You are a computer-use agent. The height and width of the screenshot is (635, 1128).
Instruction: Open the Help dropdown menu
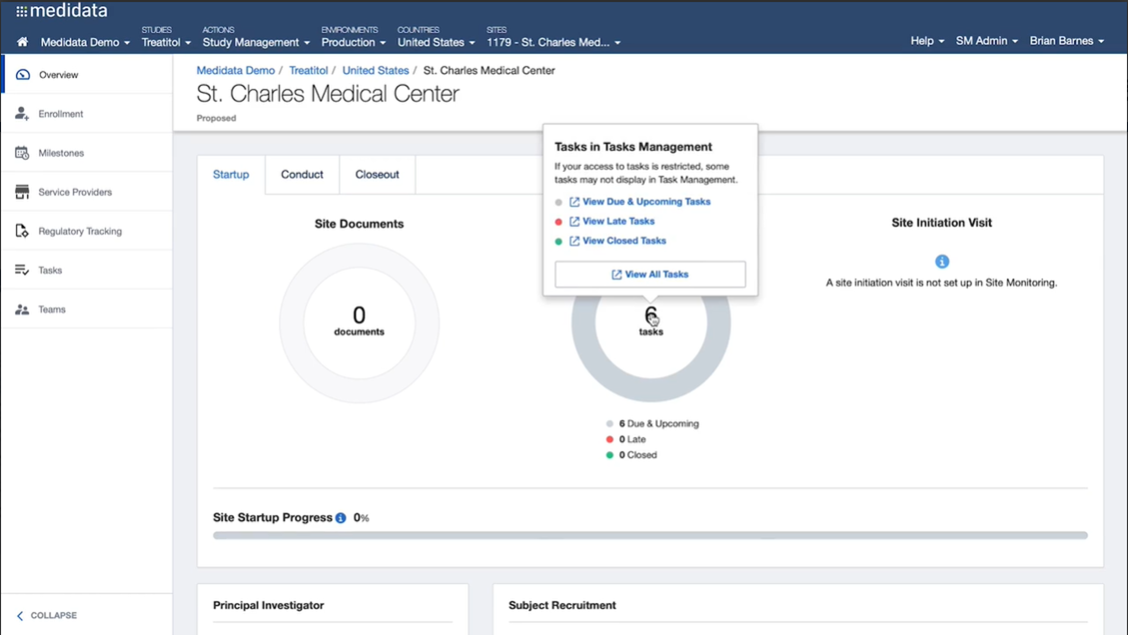pos(927,41)
